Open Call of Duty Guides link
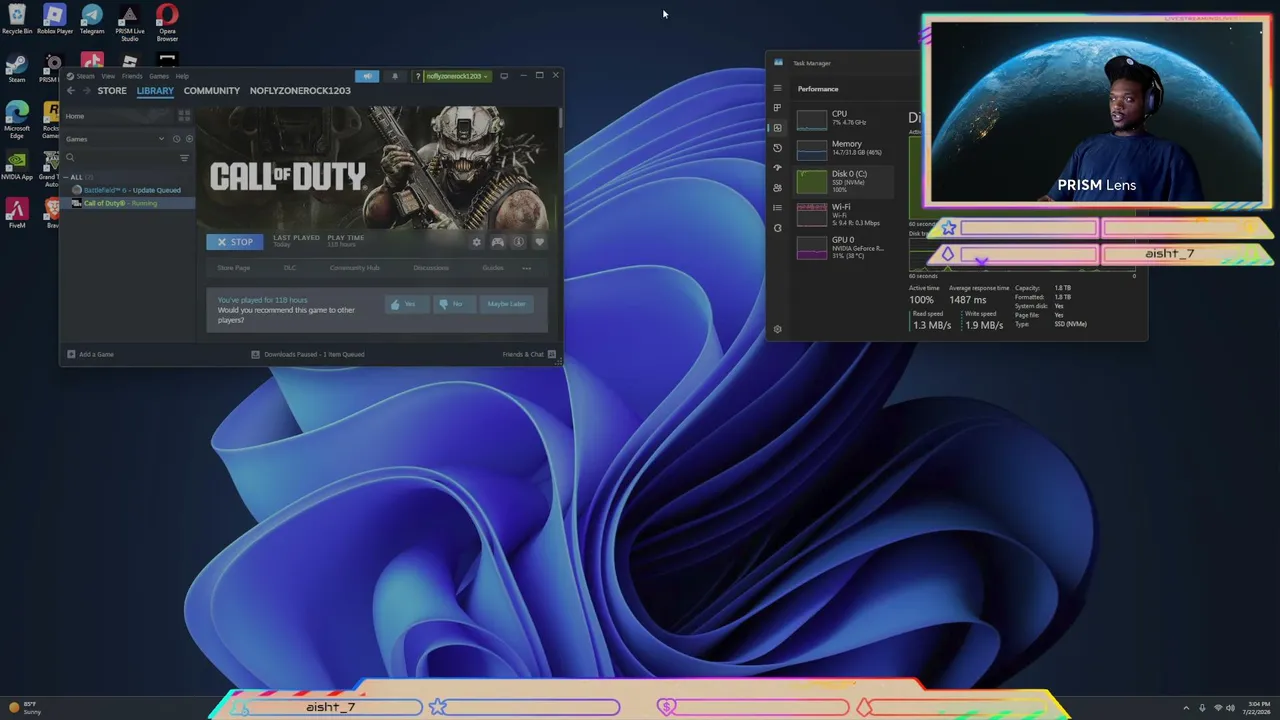The width and height of the screenshot is (1280, 720). pos(493,268)
